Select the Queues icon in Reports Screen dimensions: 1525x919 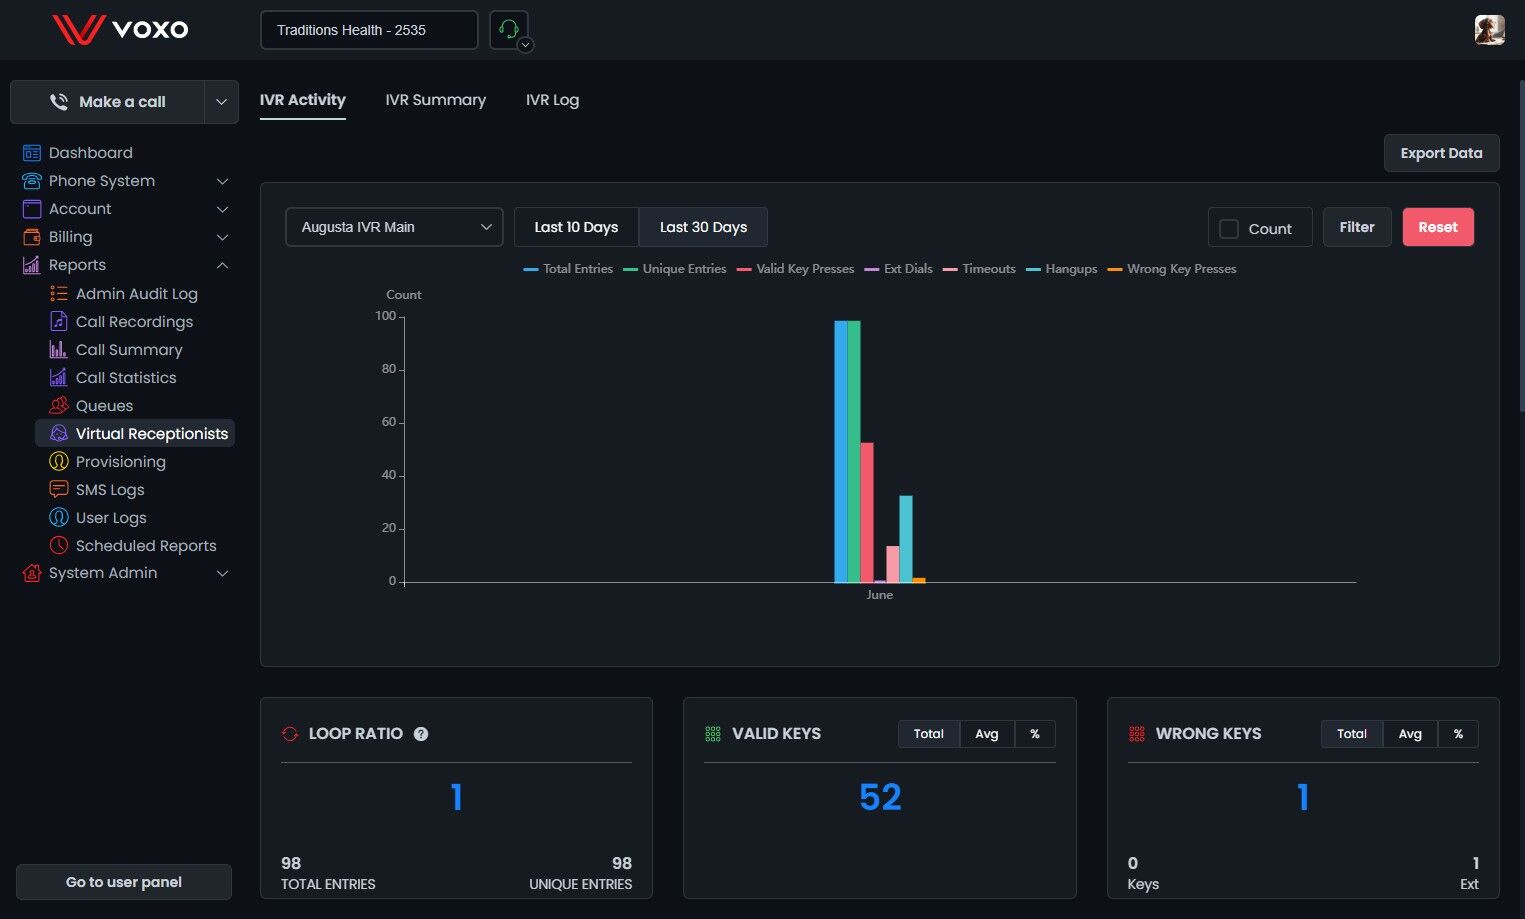pos(59,405)
